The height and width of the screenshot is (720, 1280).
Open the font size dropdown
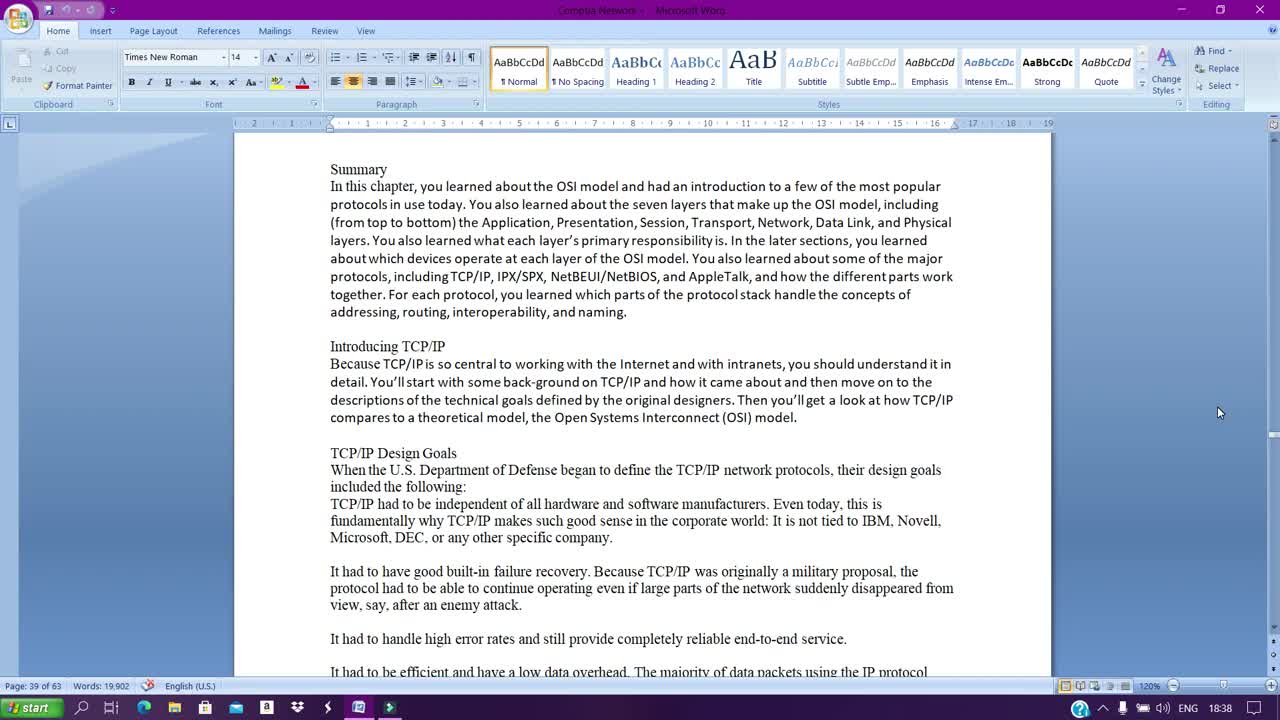pos(255,57)
